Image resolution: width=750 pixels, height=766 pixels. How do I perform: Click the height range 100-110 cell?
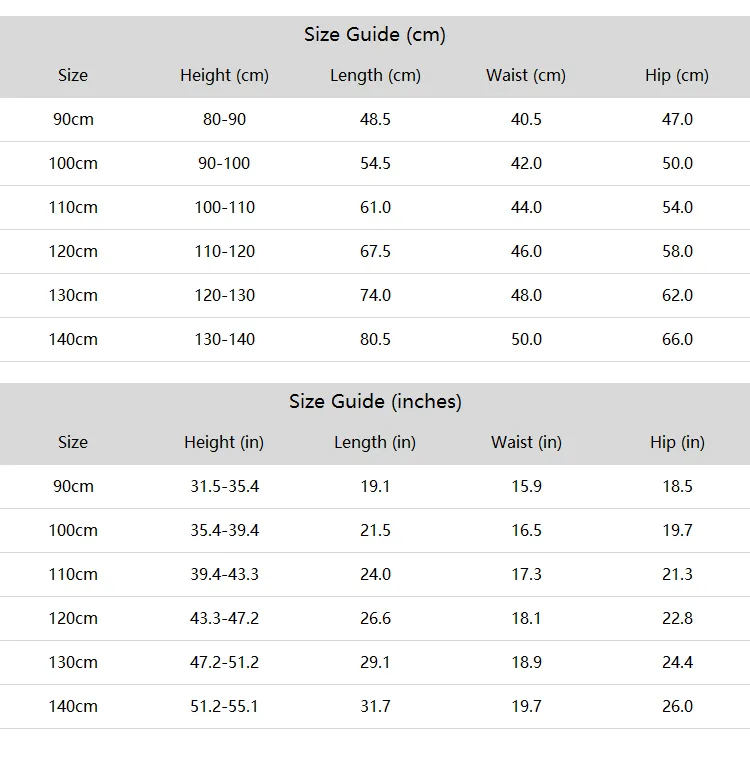pos(225,207)
